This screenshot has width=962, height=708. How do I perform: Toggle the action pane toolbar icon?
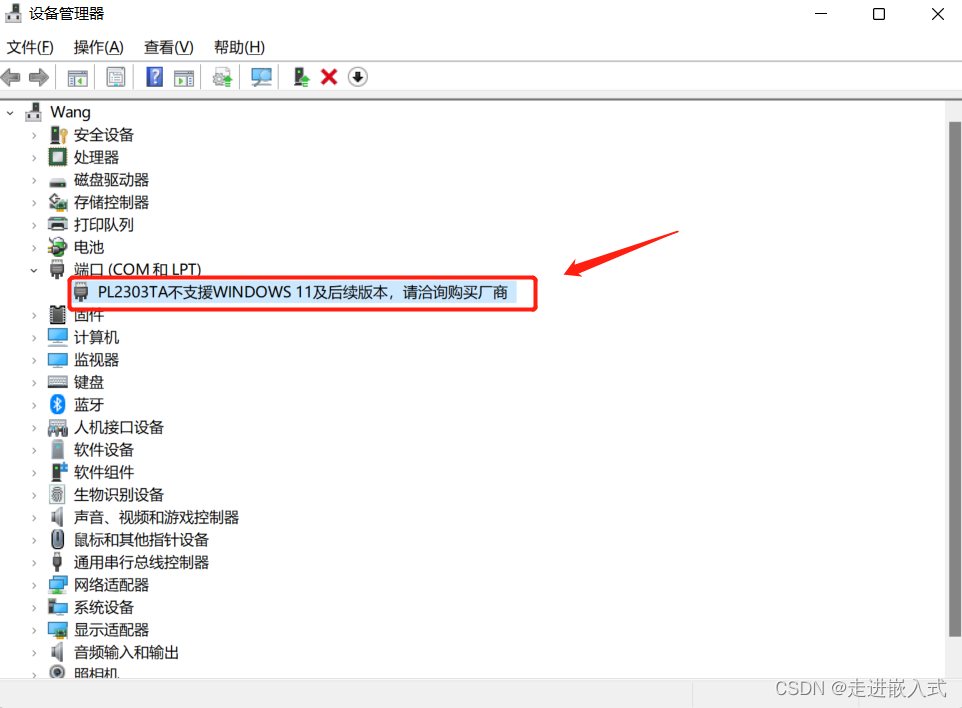point(184,78)
